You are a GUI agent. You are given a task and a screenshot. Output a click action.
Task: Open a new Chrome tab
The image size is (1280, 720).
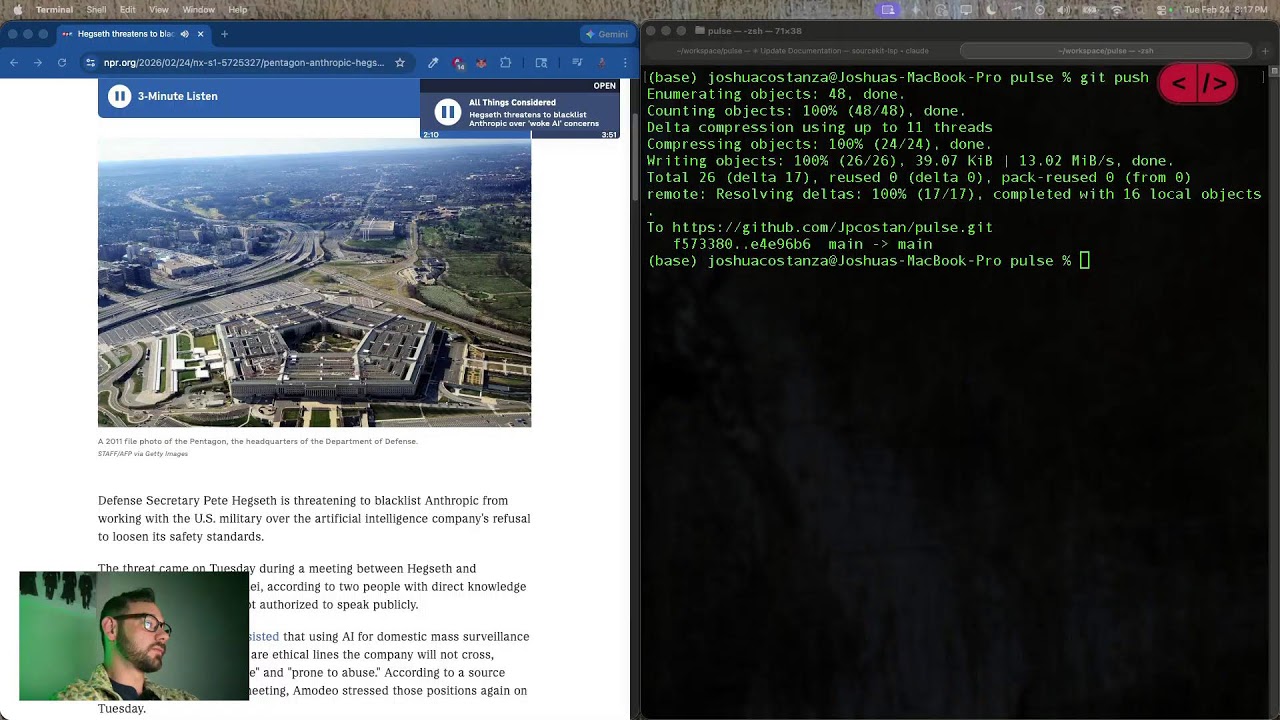[x=224, y=34]
